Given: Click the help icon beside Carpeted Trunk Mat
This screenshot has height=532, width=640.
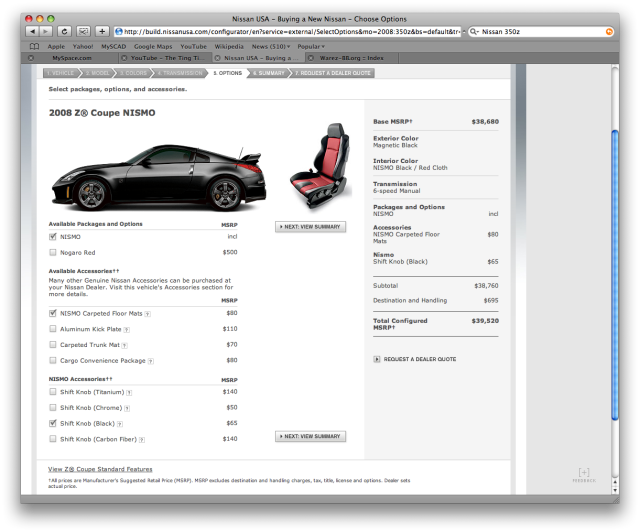Looking at the screenshot, I should (x=125, y=345).
